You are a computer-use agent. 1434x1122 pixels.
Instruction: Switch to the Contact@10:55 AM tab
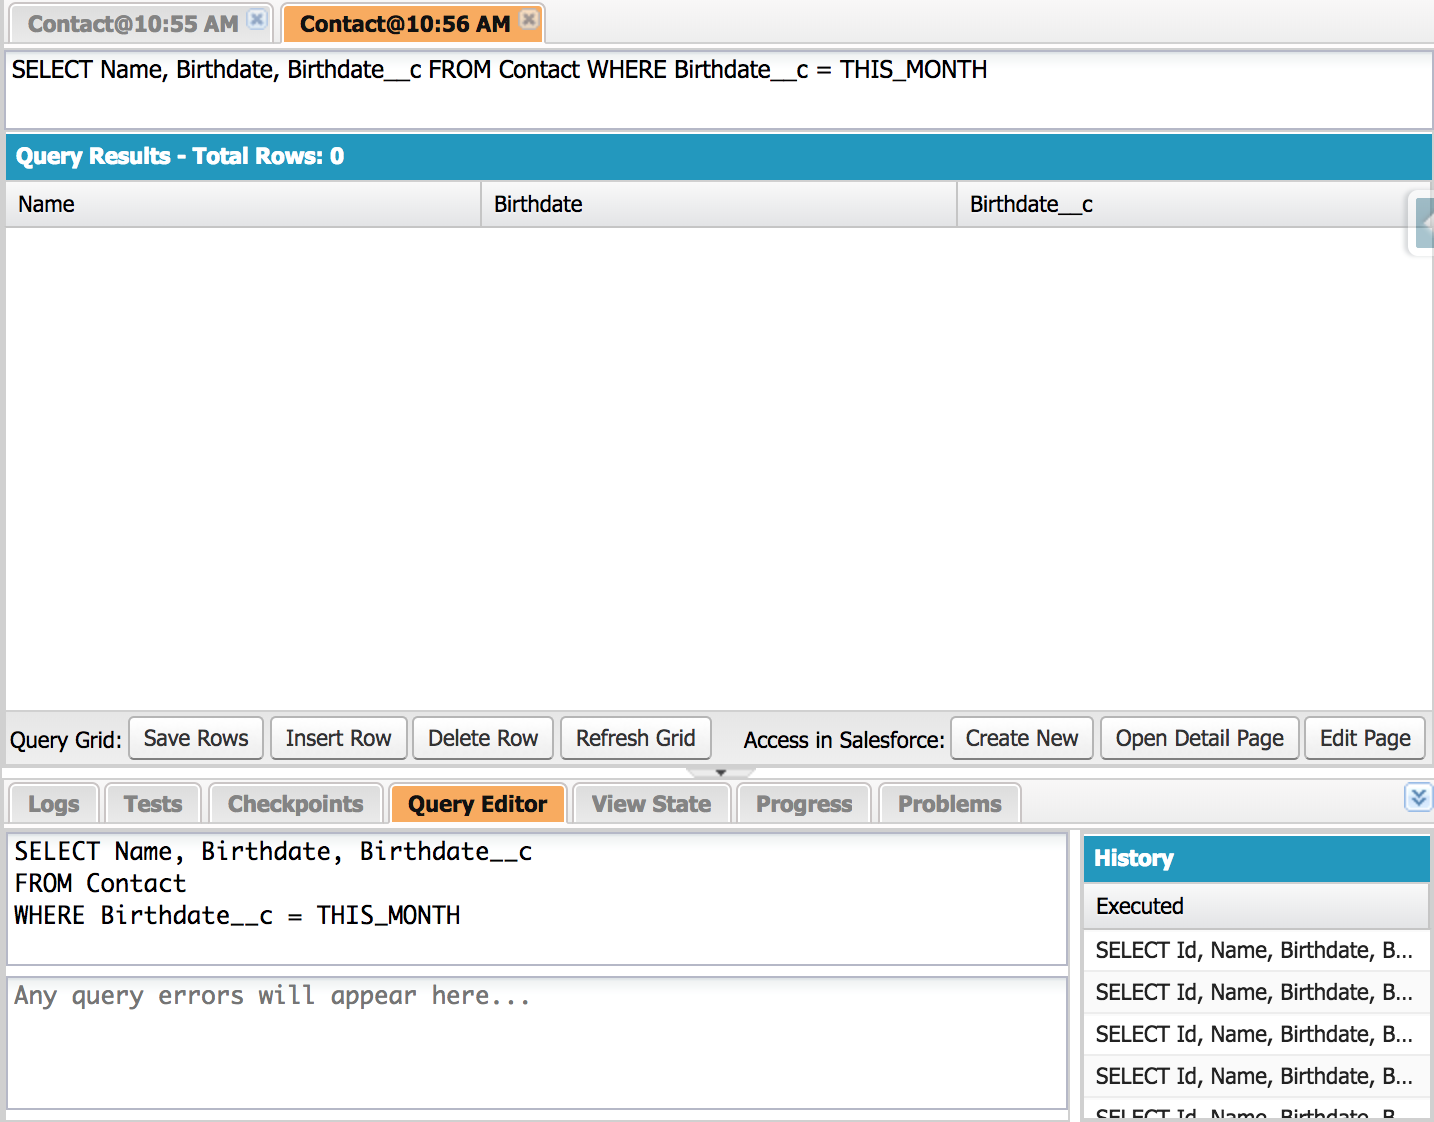[133, 24]
